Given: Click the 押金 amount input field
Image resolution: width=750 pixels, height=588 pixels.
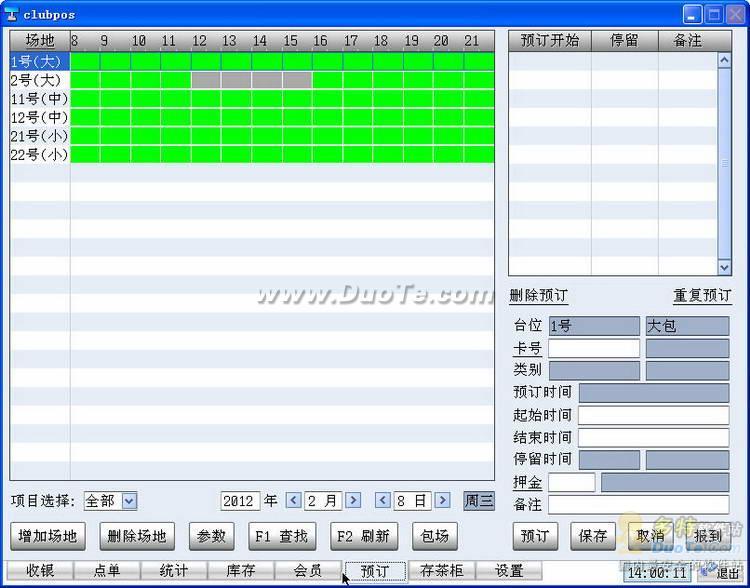Looking at the screenshot, I should 572,482.
